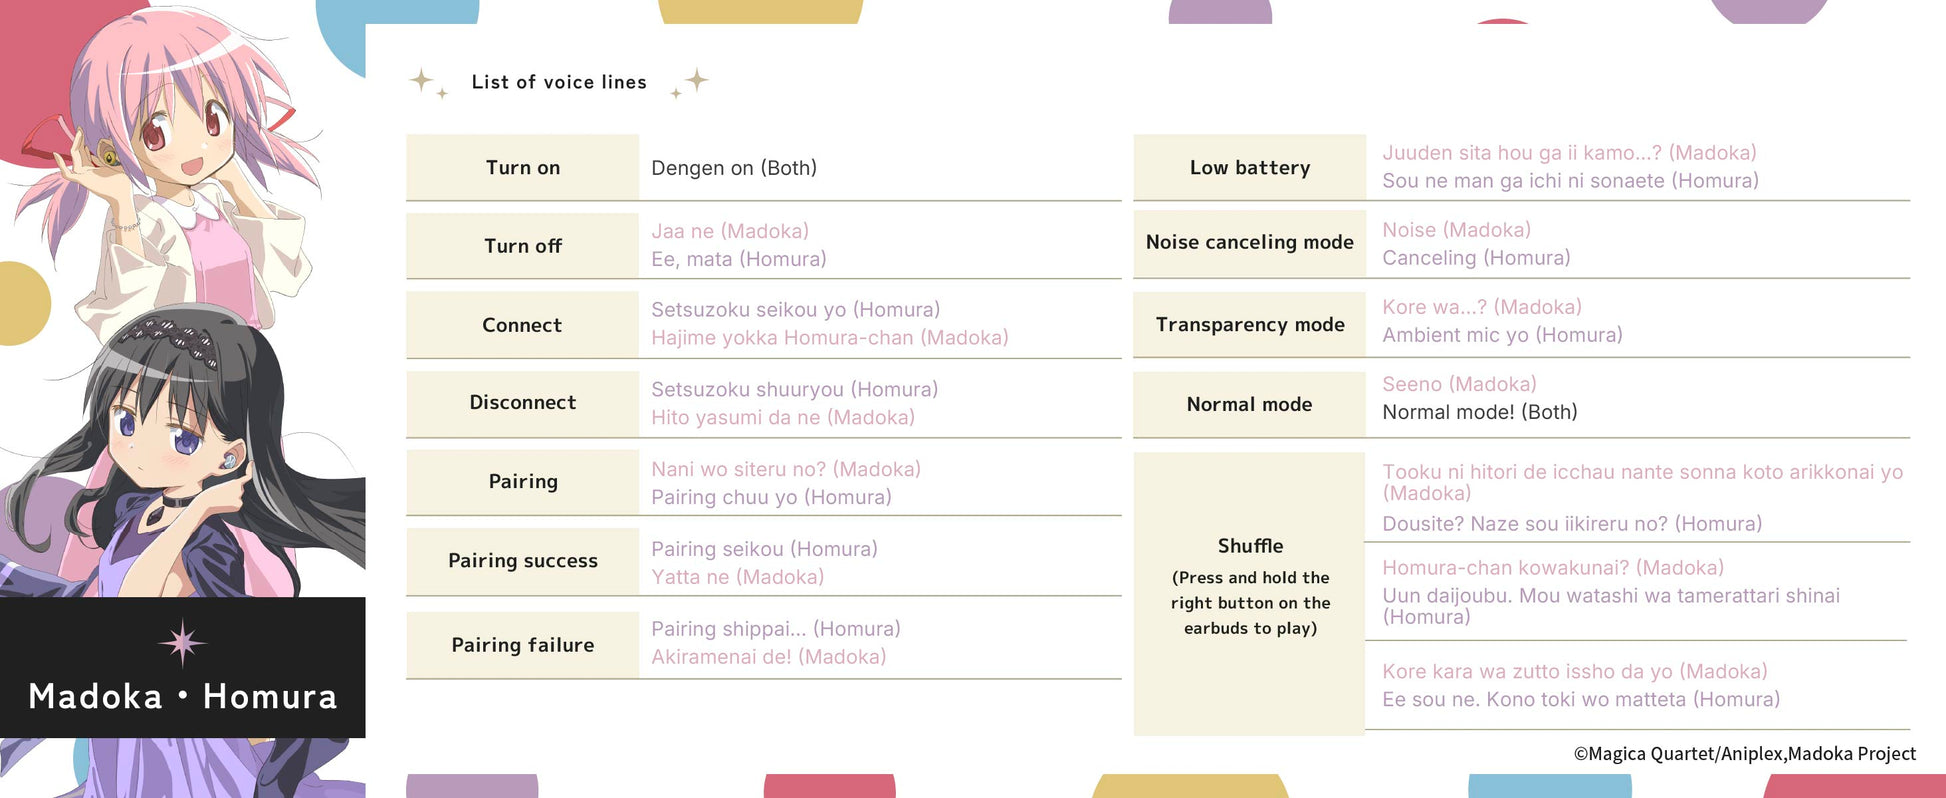Choose the "Normal mode" label cell
The image size is (1946, 798).
1249,404
